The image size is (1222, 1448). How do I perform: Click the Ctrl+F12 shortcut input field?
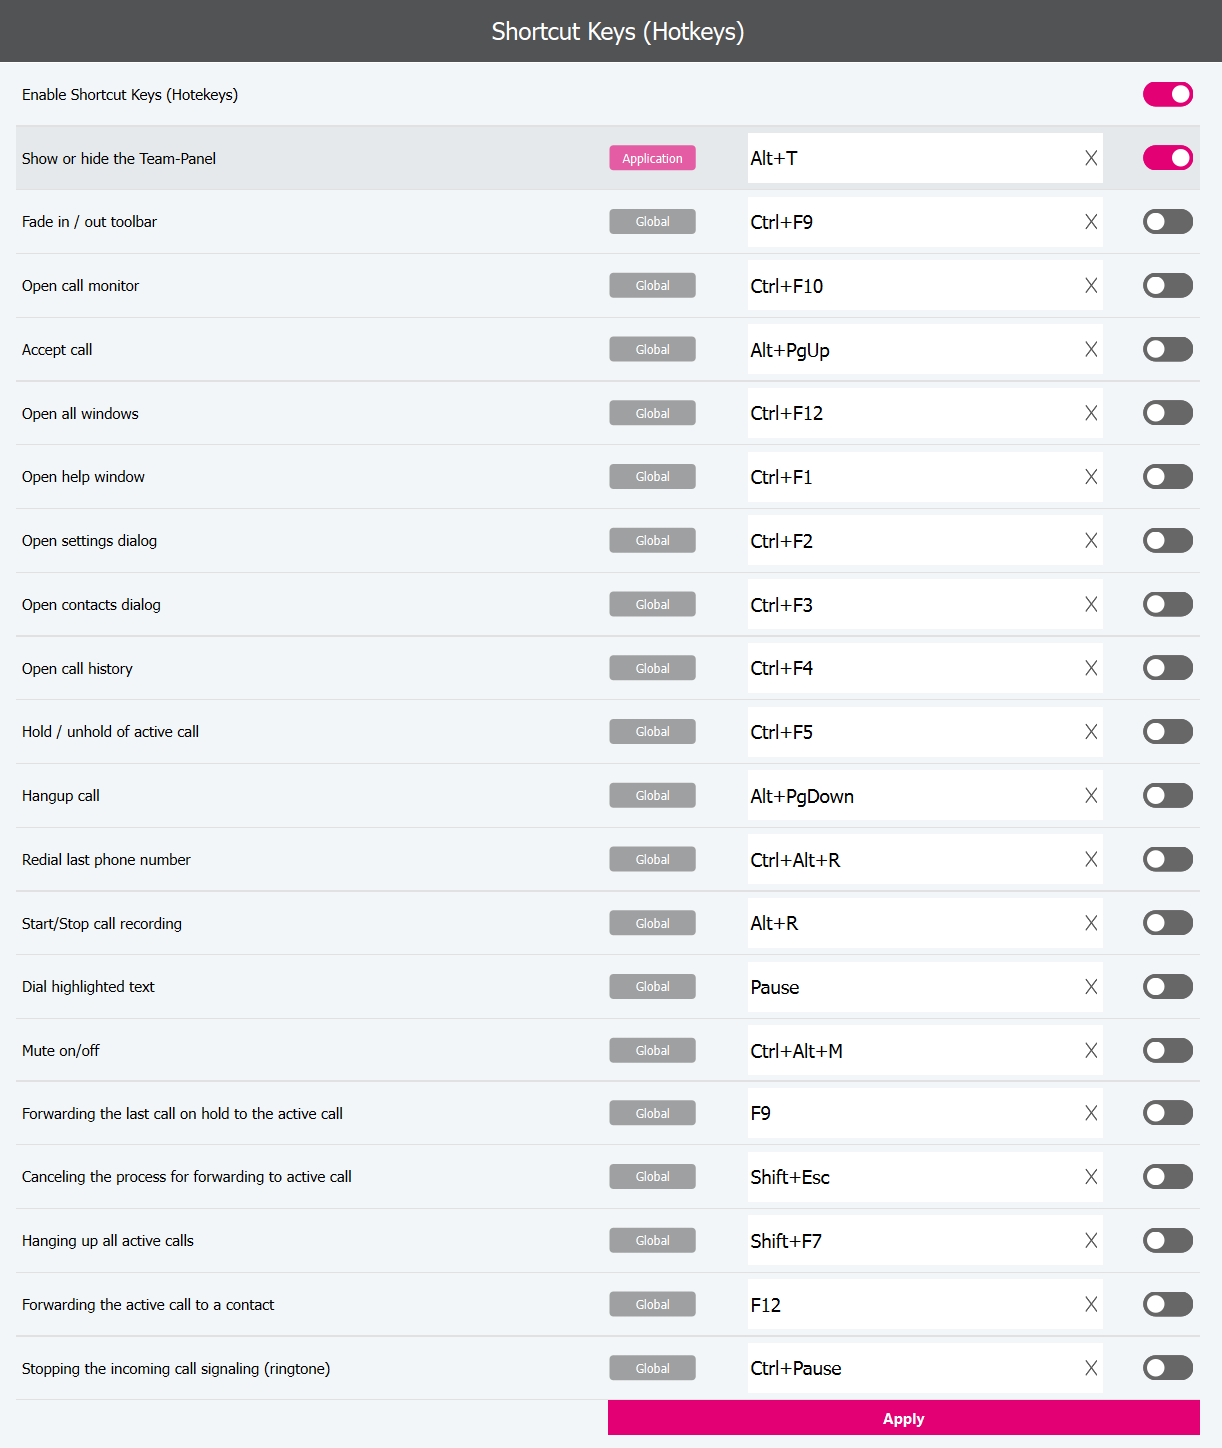[910, 413]
